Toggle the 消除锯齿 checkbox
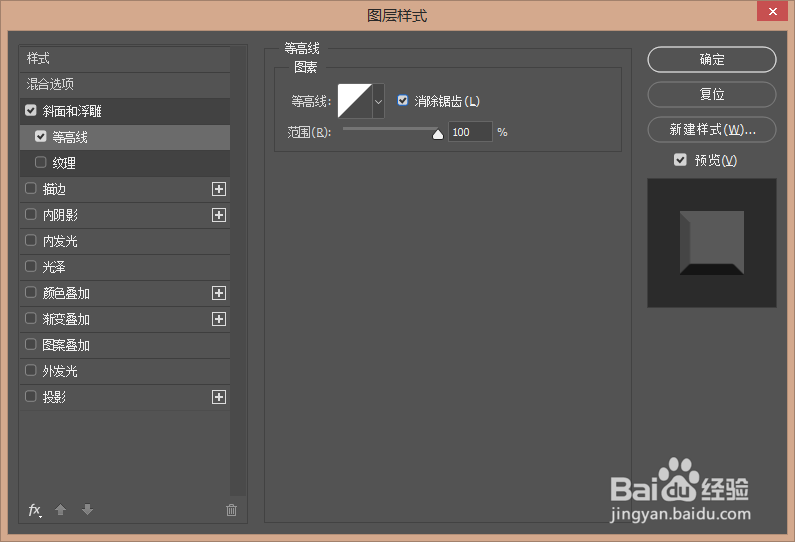Viewport: 795px width, 542px height. coord(403,100)
